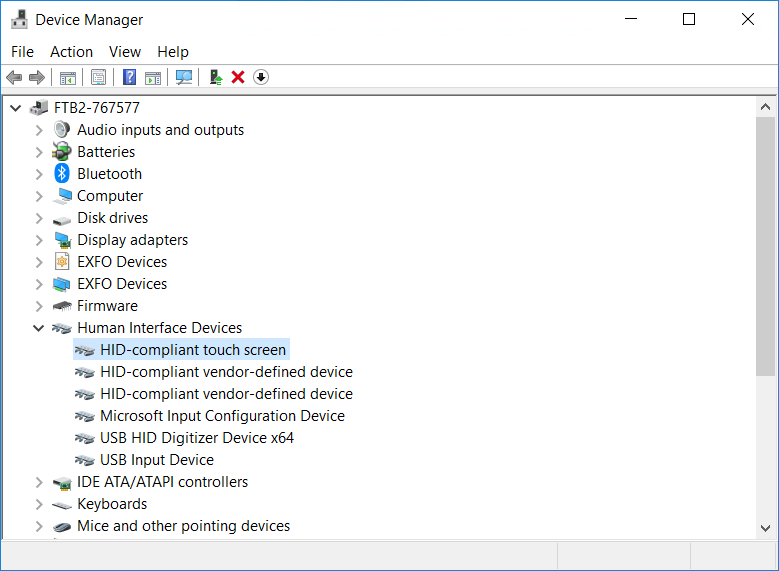Maximize the Device Manager window
The height and width of the screenshot is (571, 779).
(x=689, y=19)
